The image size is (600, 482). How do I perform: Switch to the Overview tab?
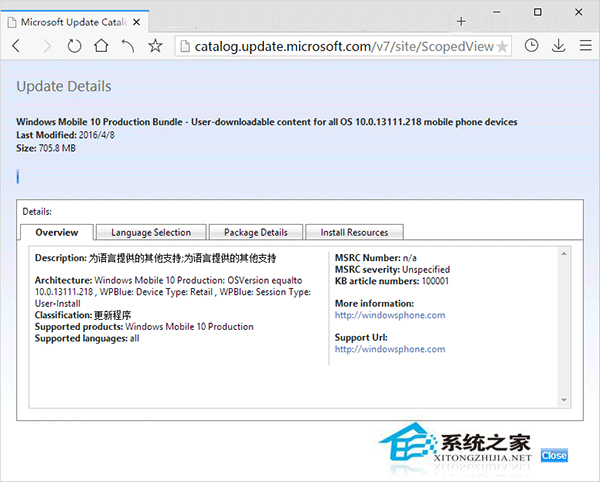coord(57,232)
